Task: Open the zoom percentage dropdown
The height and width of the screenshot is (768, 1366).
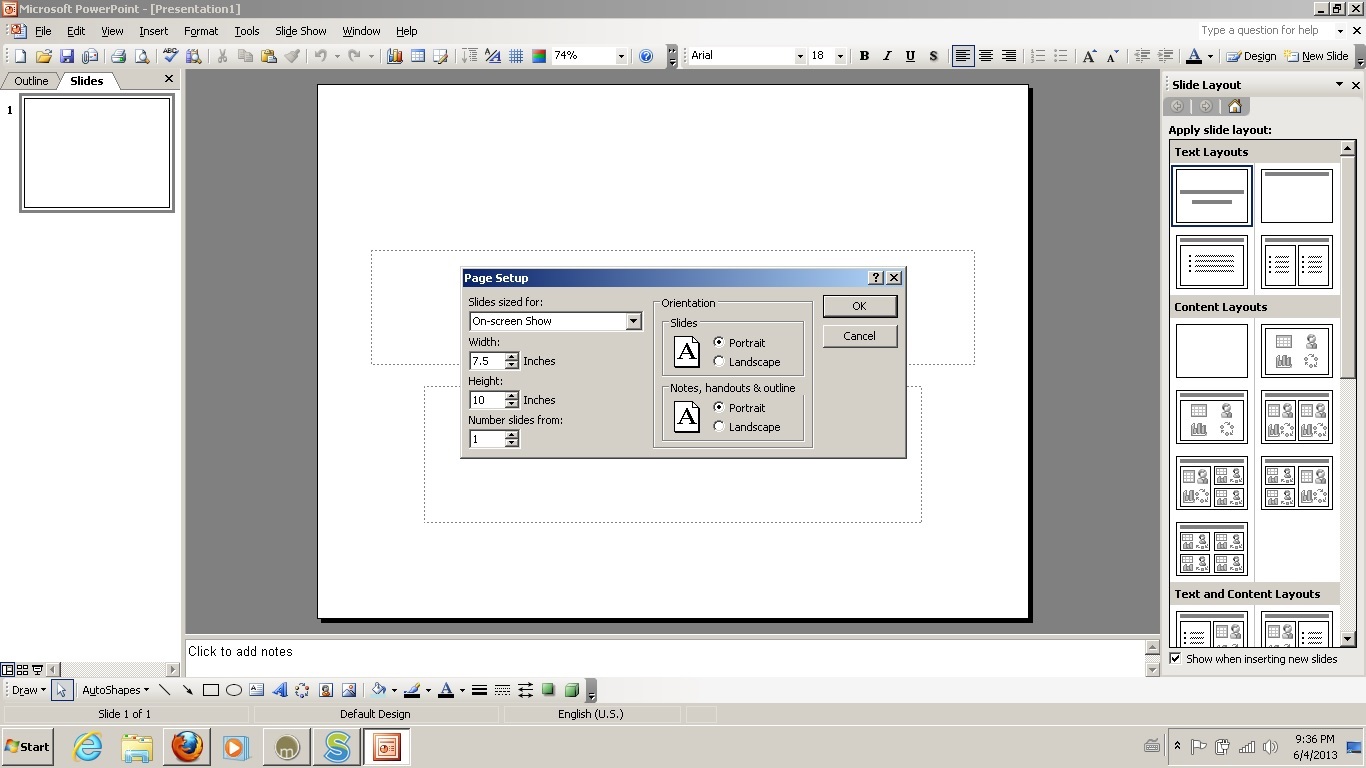Action: (620, 56)
